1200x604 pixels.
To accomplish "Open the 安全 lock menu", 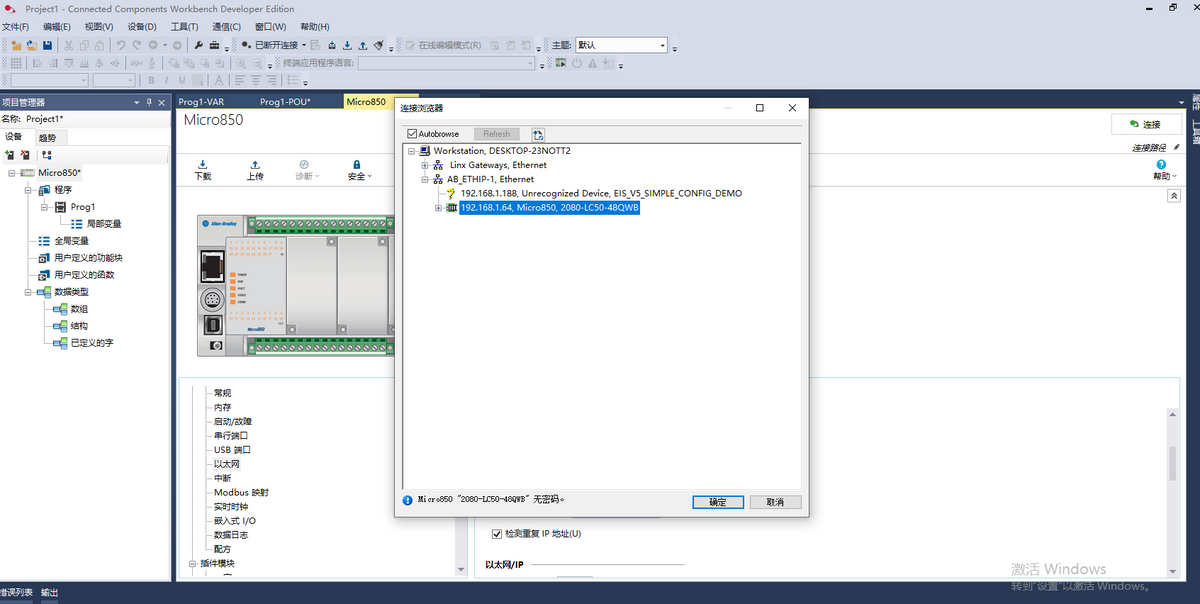I will click(x=357, y=169).
